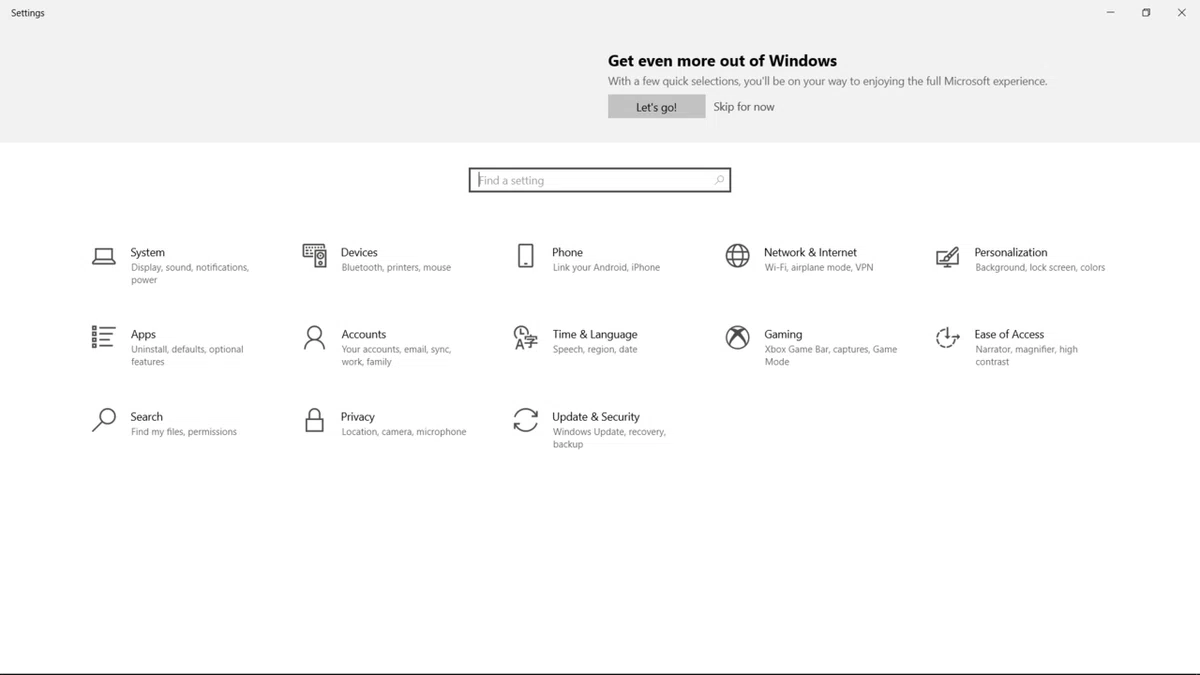
Task: Open the Privacy padlock icon
Action: (315, 420)
